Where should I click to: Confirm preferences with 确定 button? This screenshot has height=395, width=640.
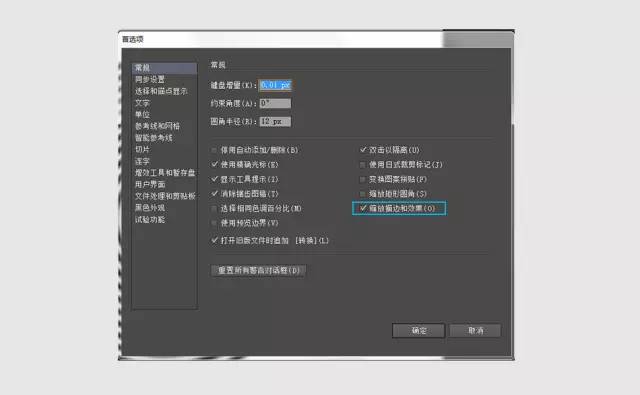tap(418, 331)
